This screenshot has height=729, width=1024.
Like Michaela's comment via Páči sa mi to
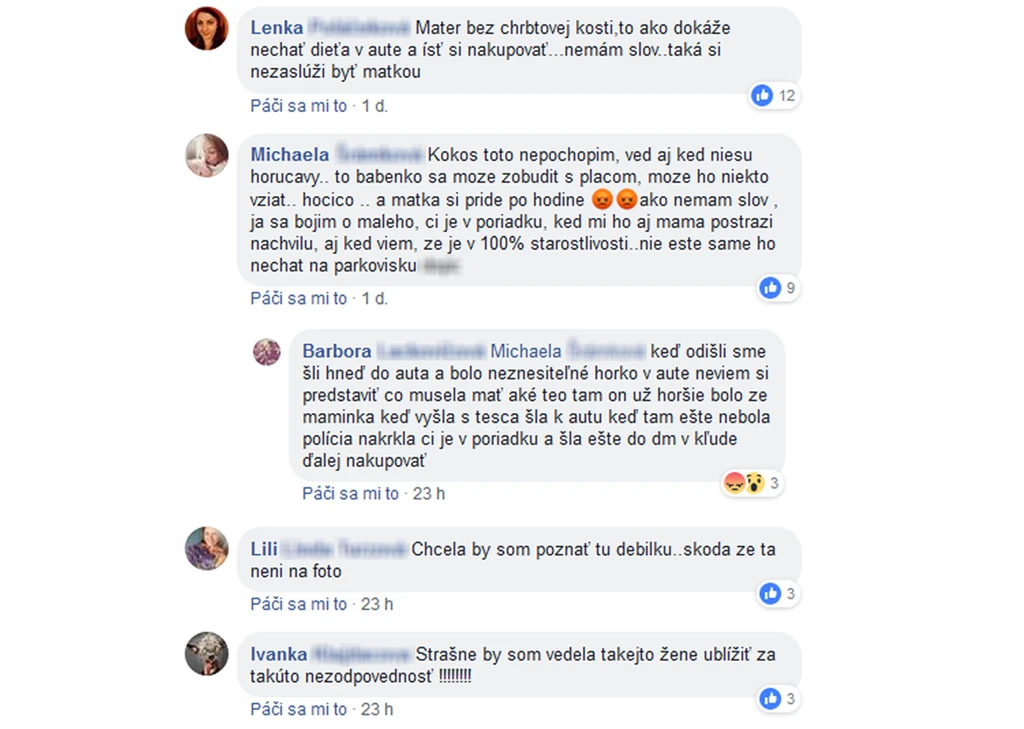(298, 299)
